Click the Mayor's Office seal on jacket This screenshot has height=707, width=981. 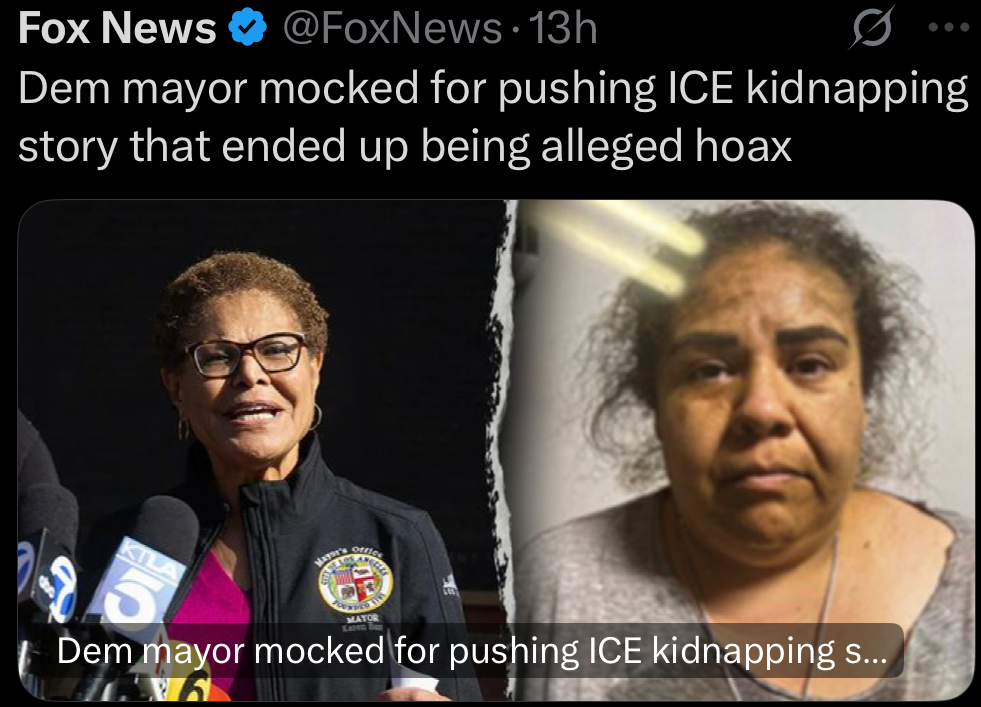355,582
